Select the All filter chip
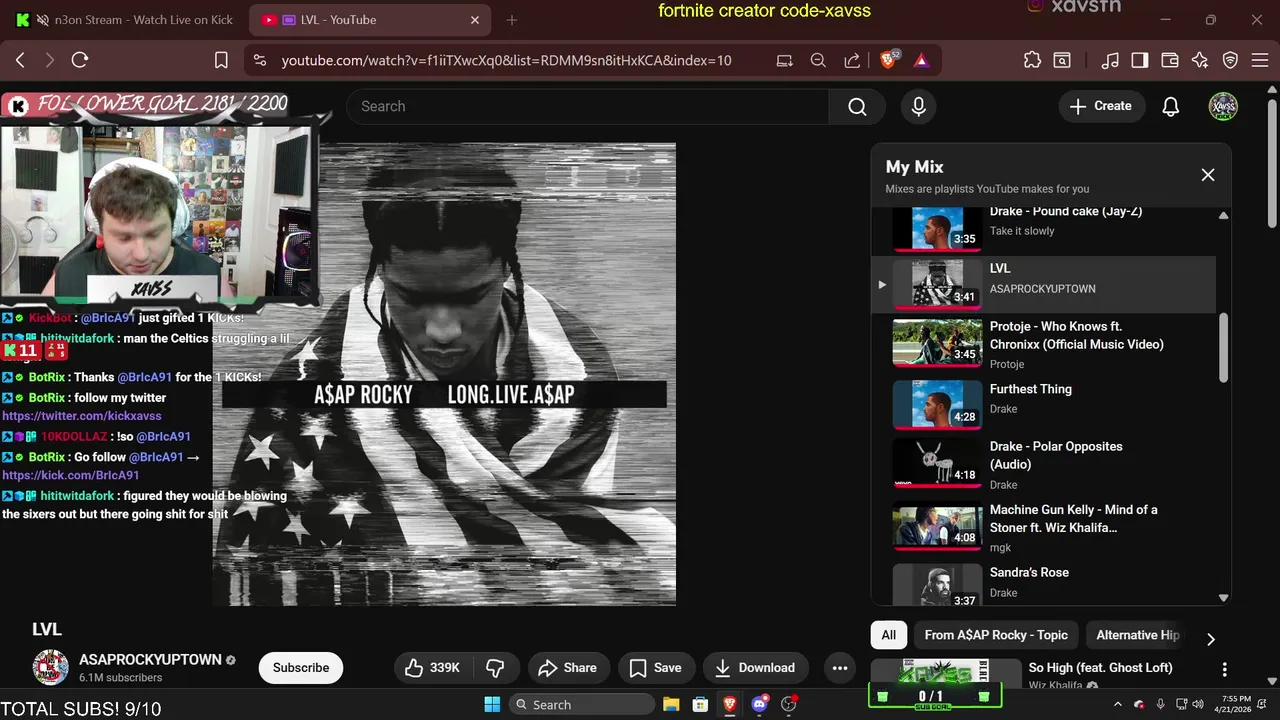 pos(889,635)
